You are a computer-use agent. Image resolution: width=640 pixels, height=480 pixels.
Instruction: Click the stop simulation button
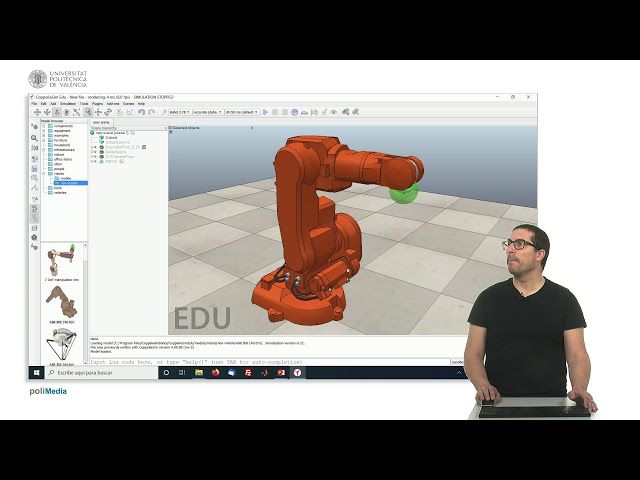click(285, 112)
